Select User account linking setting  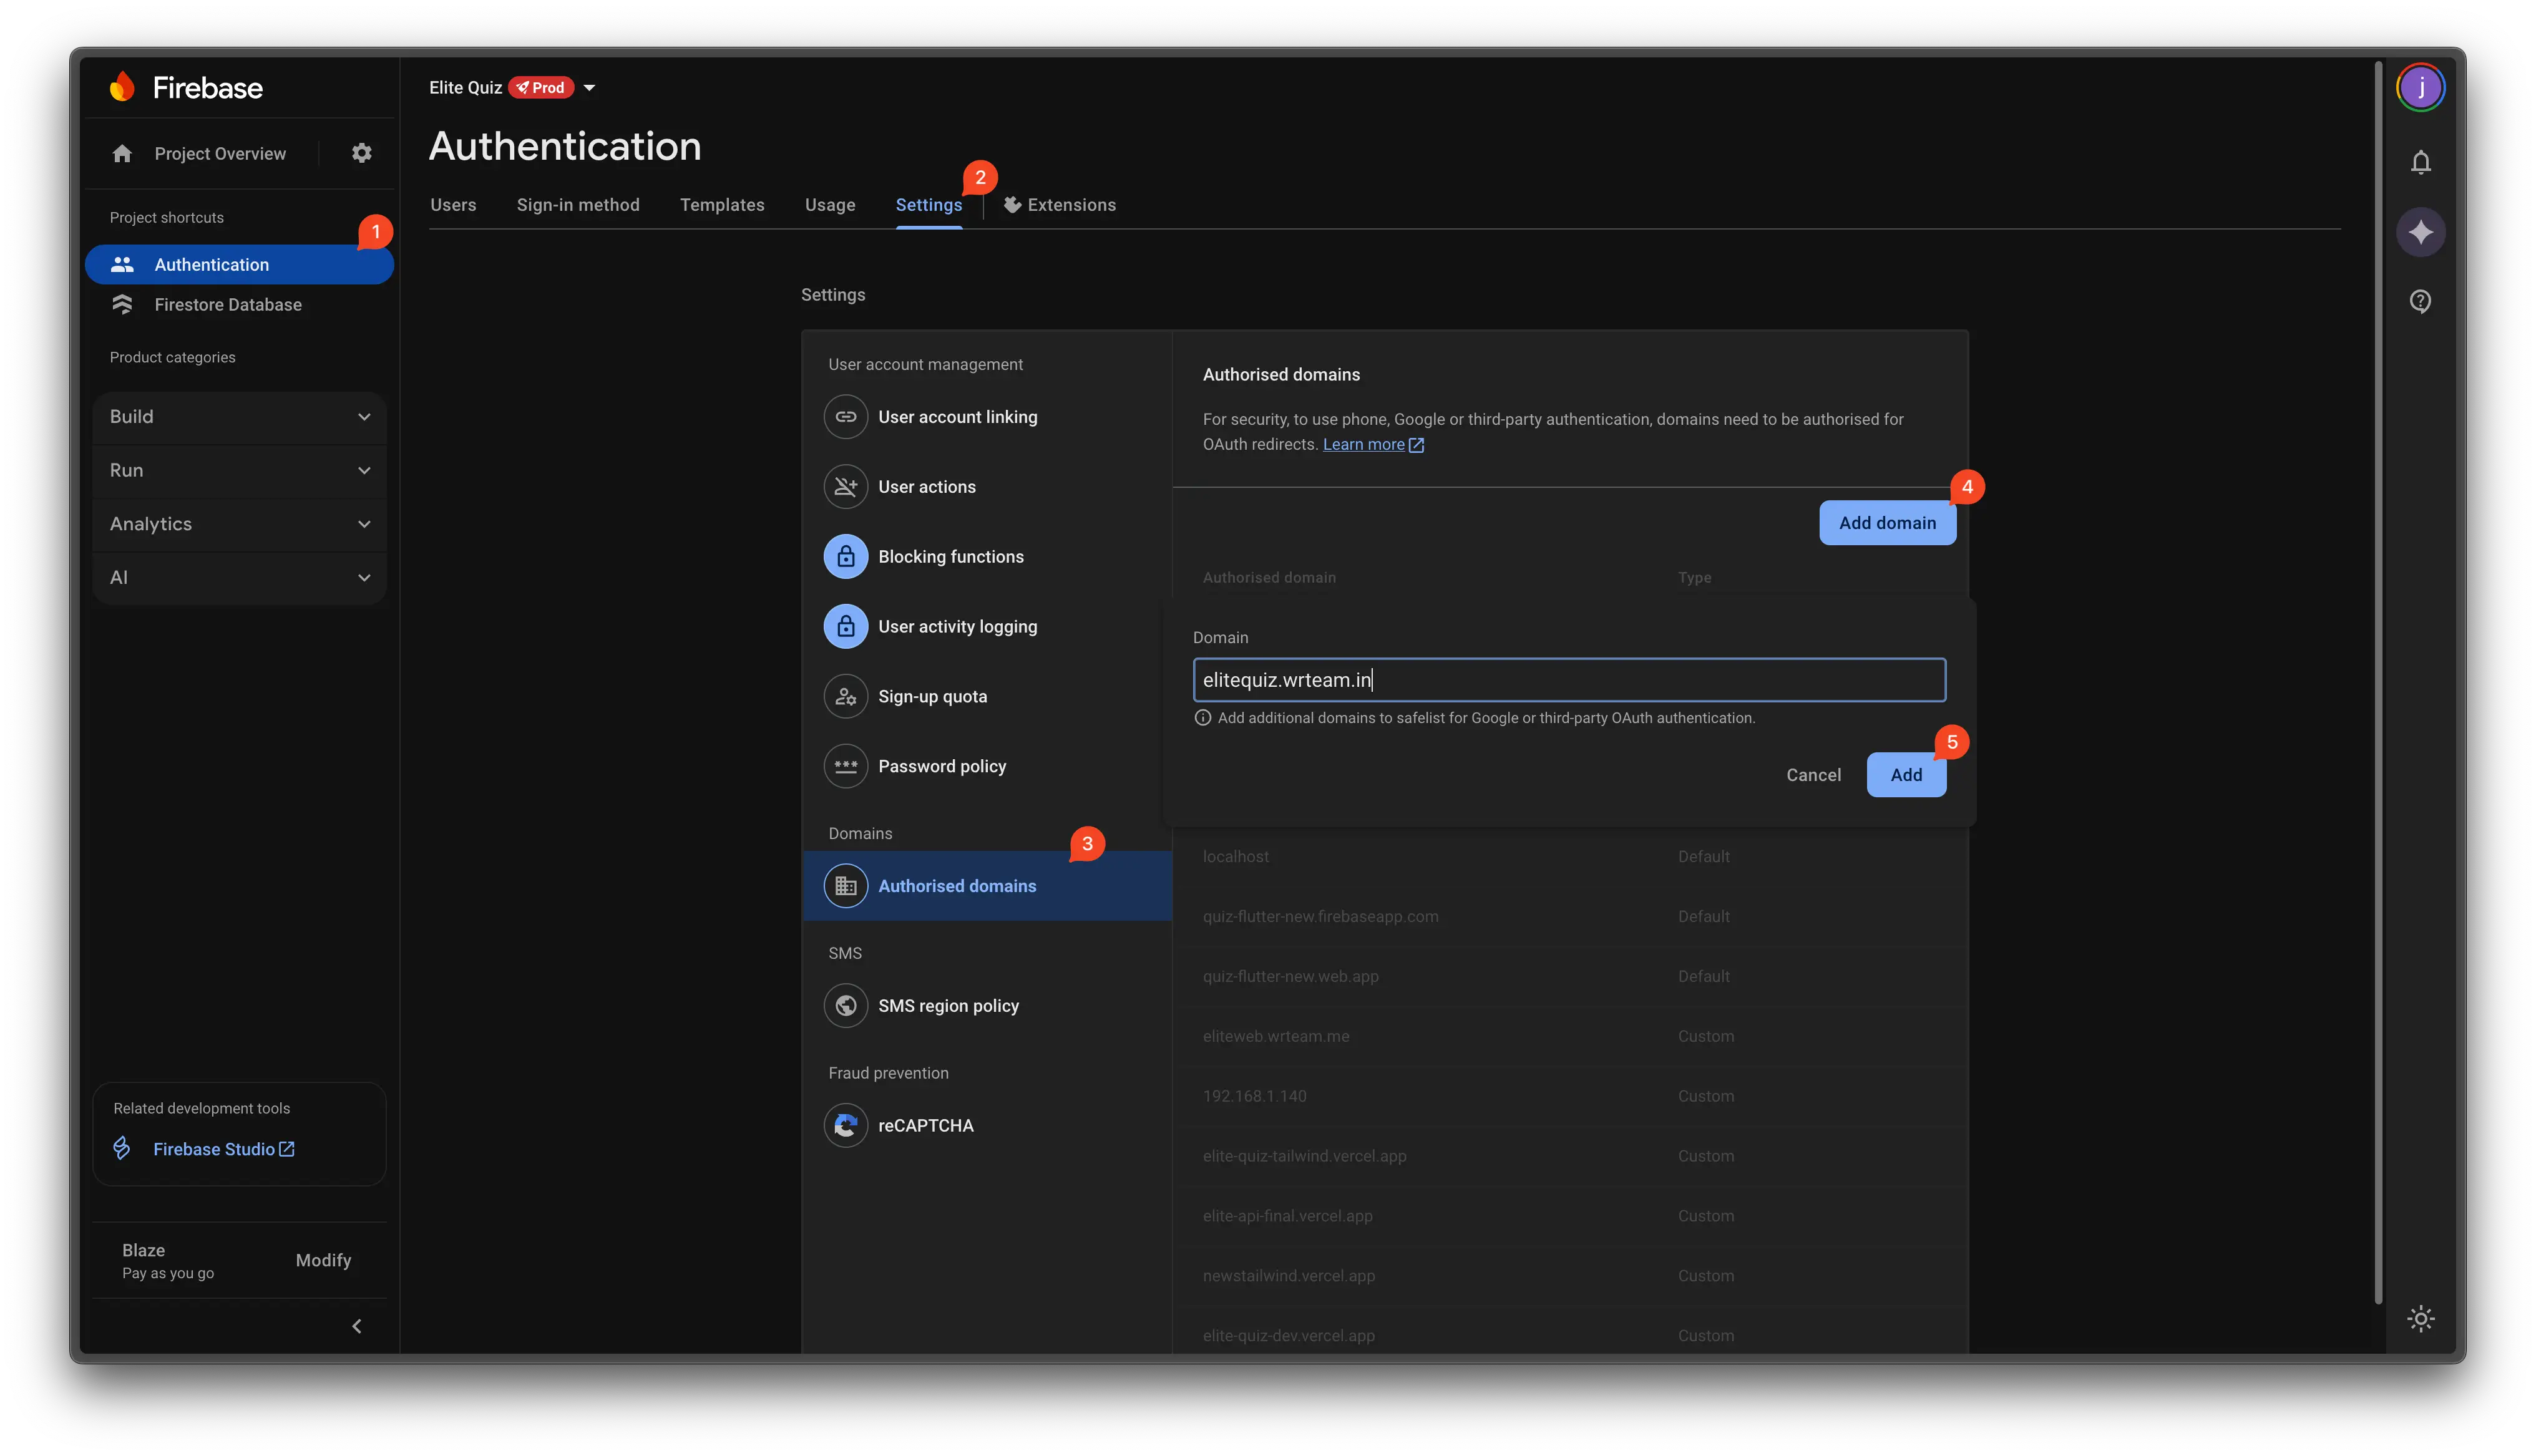coord(987,417)
